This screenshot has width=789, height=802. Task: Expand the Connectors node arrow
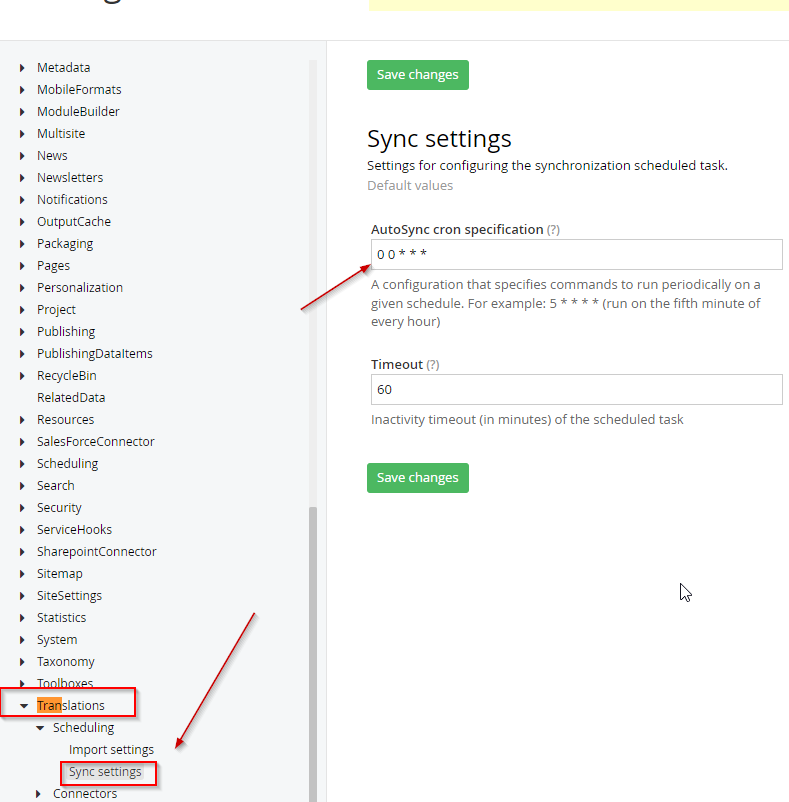38,793
